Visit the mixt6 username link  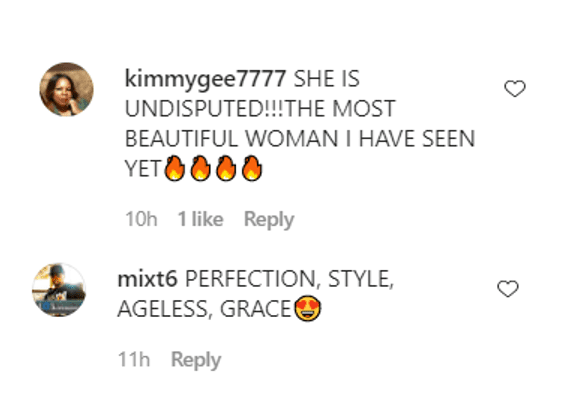pos(148,279)
